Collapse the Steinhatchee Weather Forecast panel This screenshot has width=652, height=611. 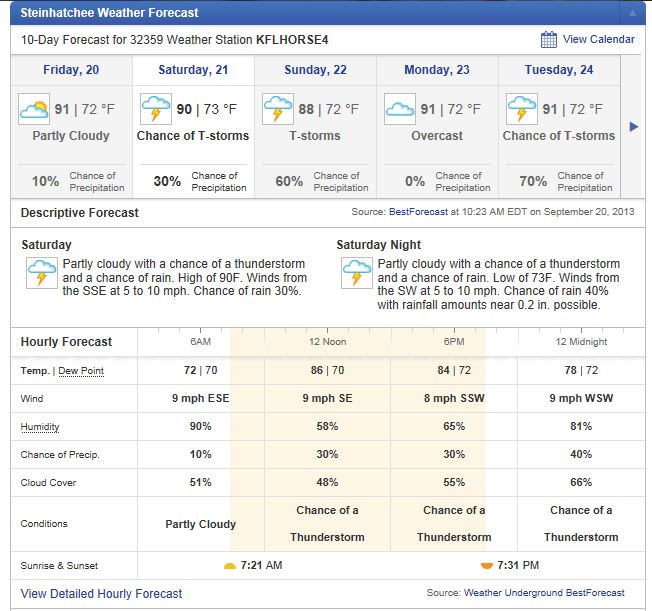click(x=631, y=13)
